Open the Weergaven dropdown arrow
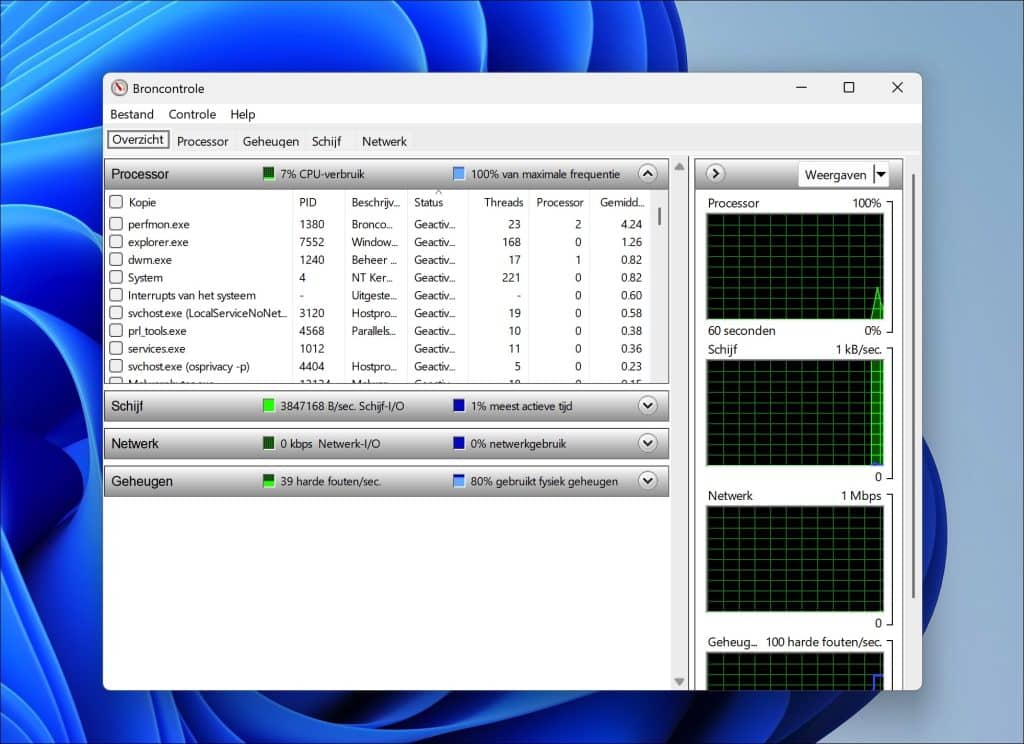The height and width of the screenshot is (744, 1024). (880, 175)
